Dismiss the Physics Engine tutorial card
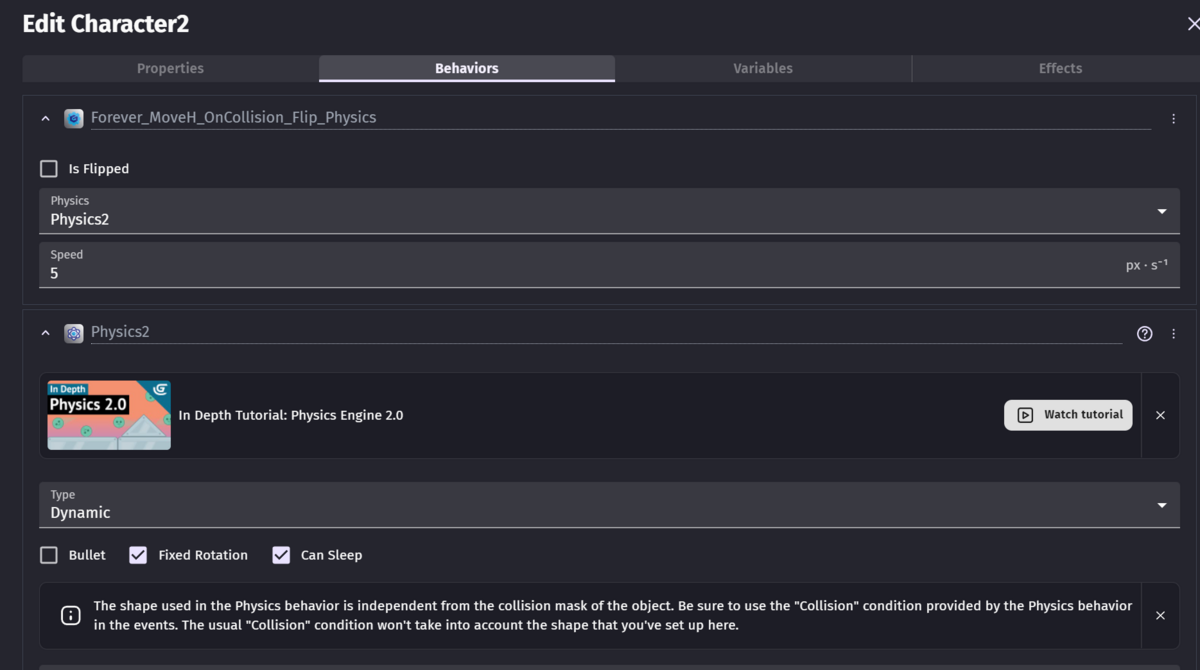The height and width of the screenshot is (670, 1200). click(x=1160, y=415)
